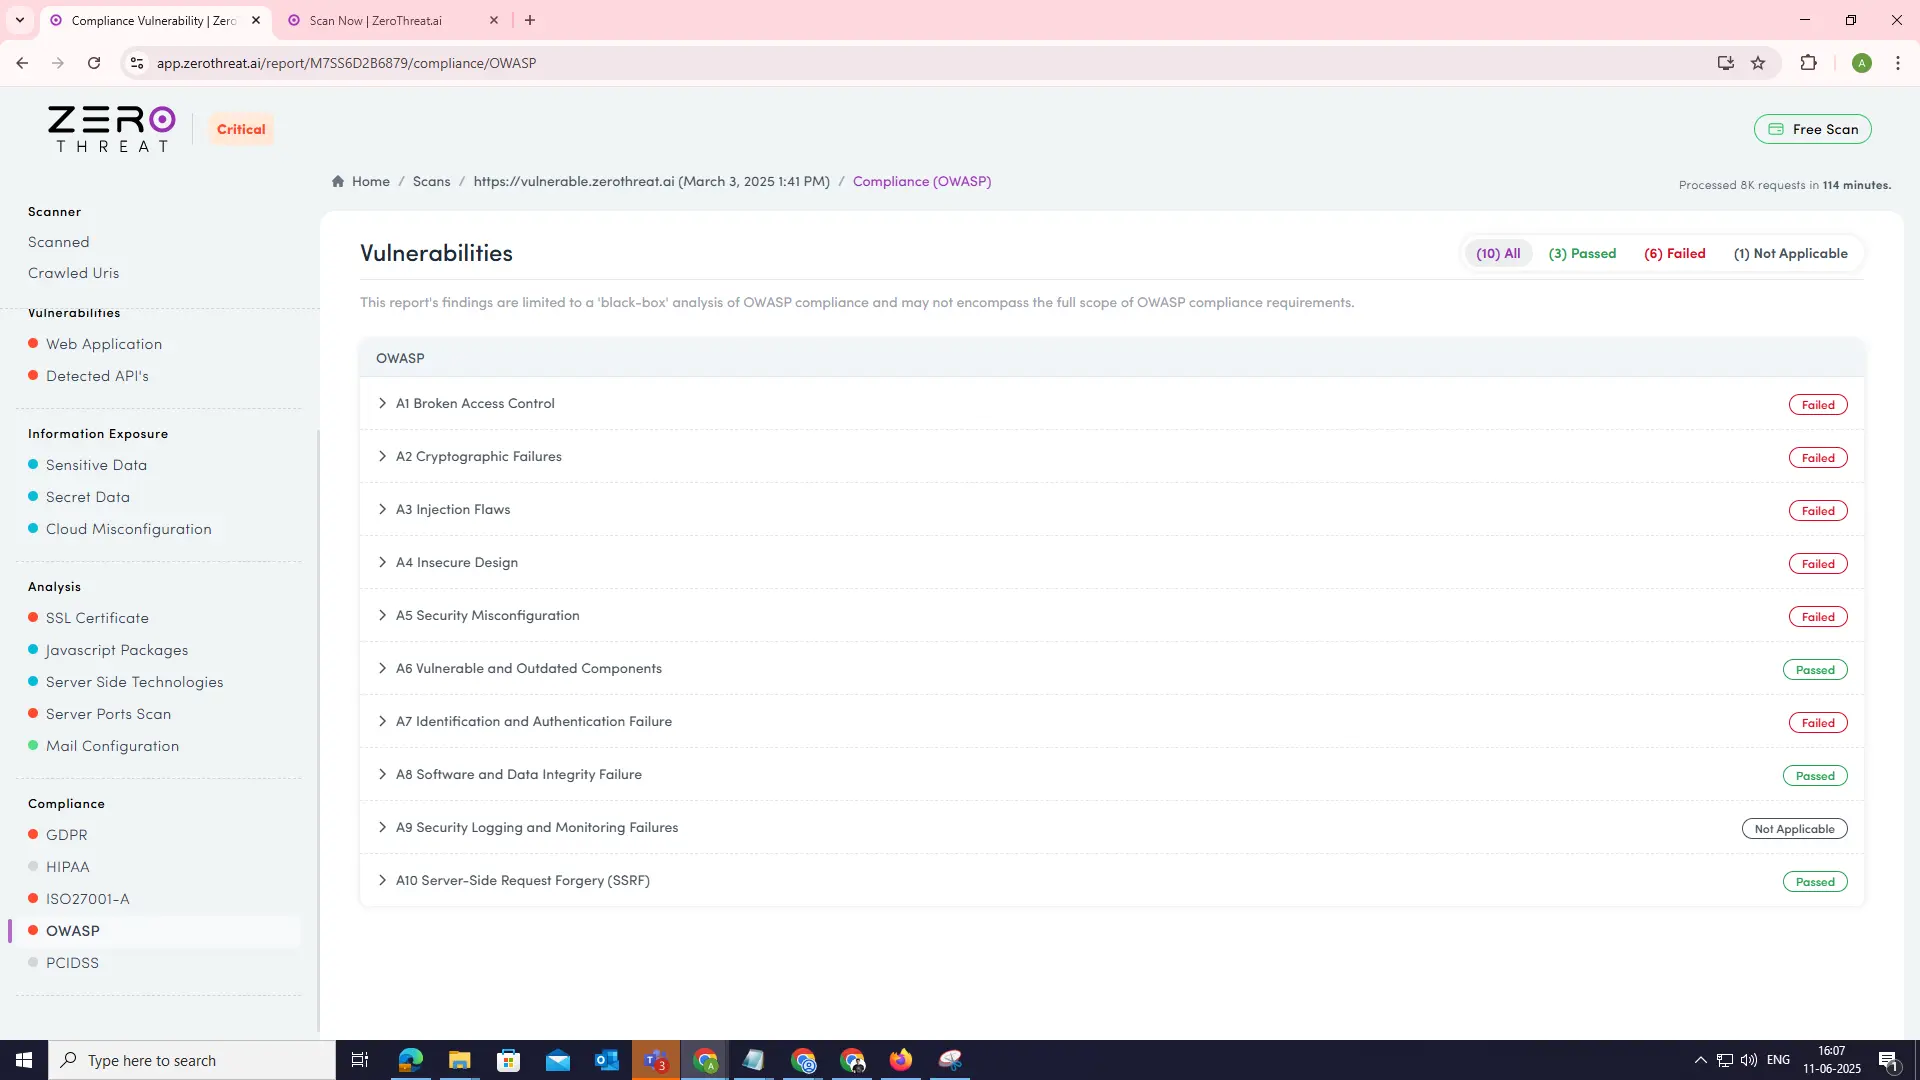Viewport: 1920px width, 1080px height.
Task: Open Microsoft Store from taskbar
Action: point(509,1060)
